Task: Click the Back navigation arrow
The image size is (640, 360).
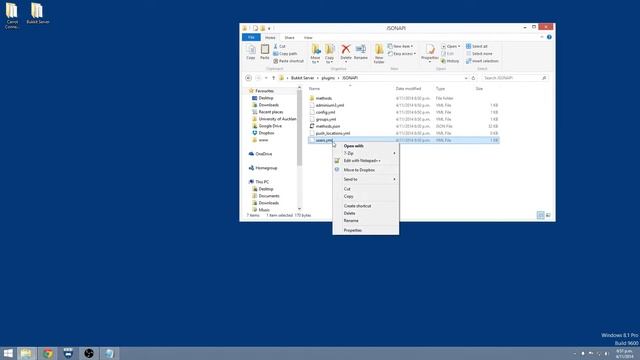Action: pyautogui.click(x=248, y=78)
